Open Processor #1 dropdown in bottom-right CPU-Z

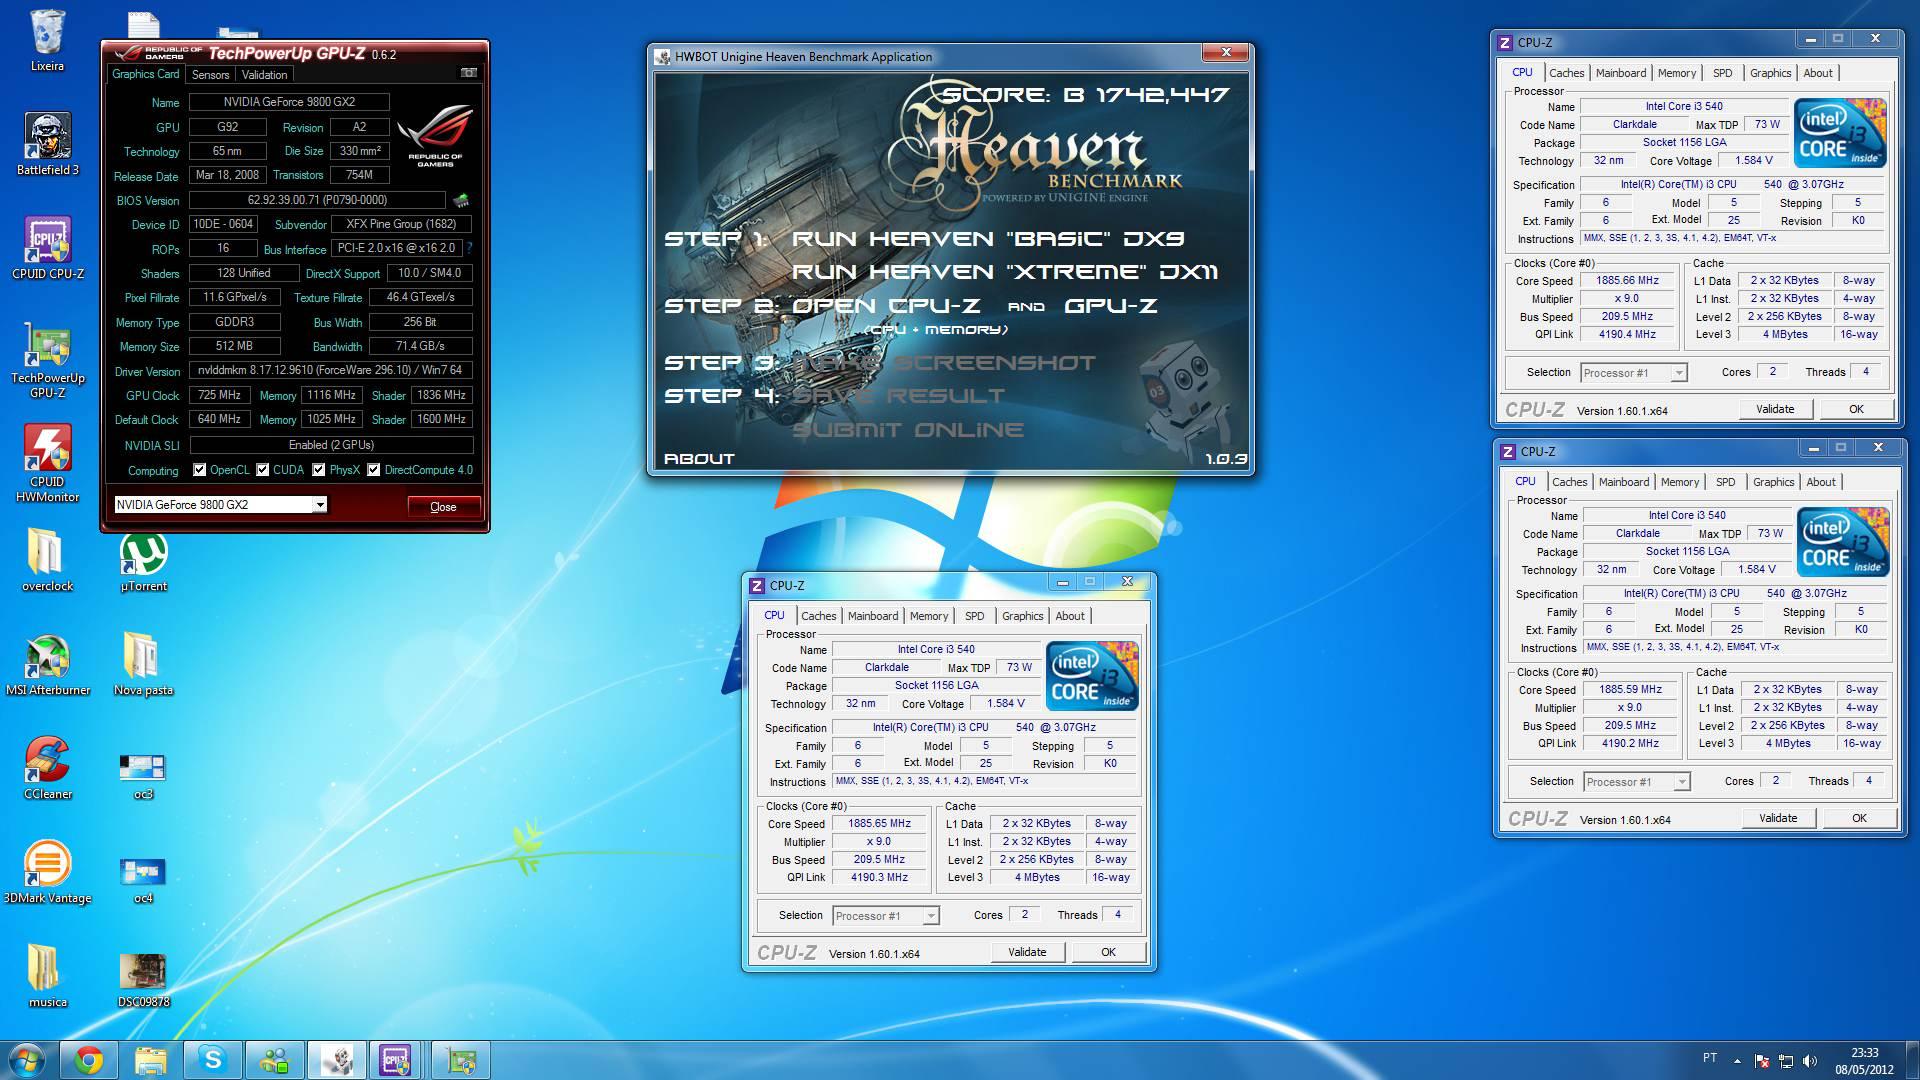click(1682, 782)
